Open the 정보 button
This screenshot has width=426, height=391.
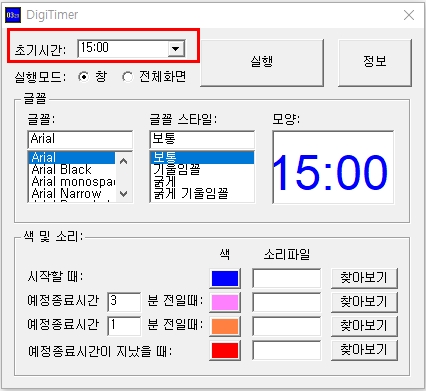(375, 63)
